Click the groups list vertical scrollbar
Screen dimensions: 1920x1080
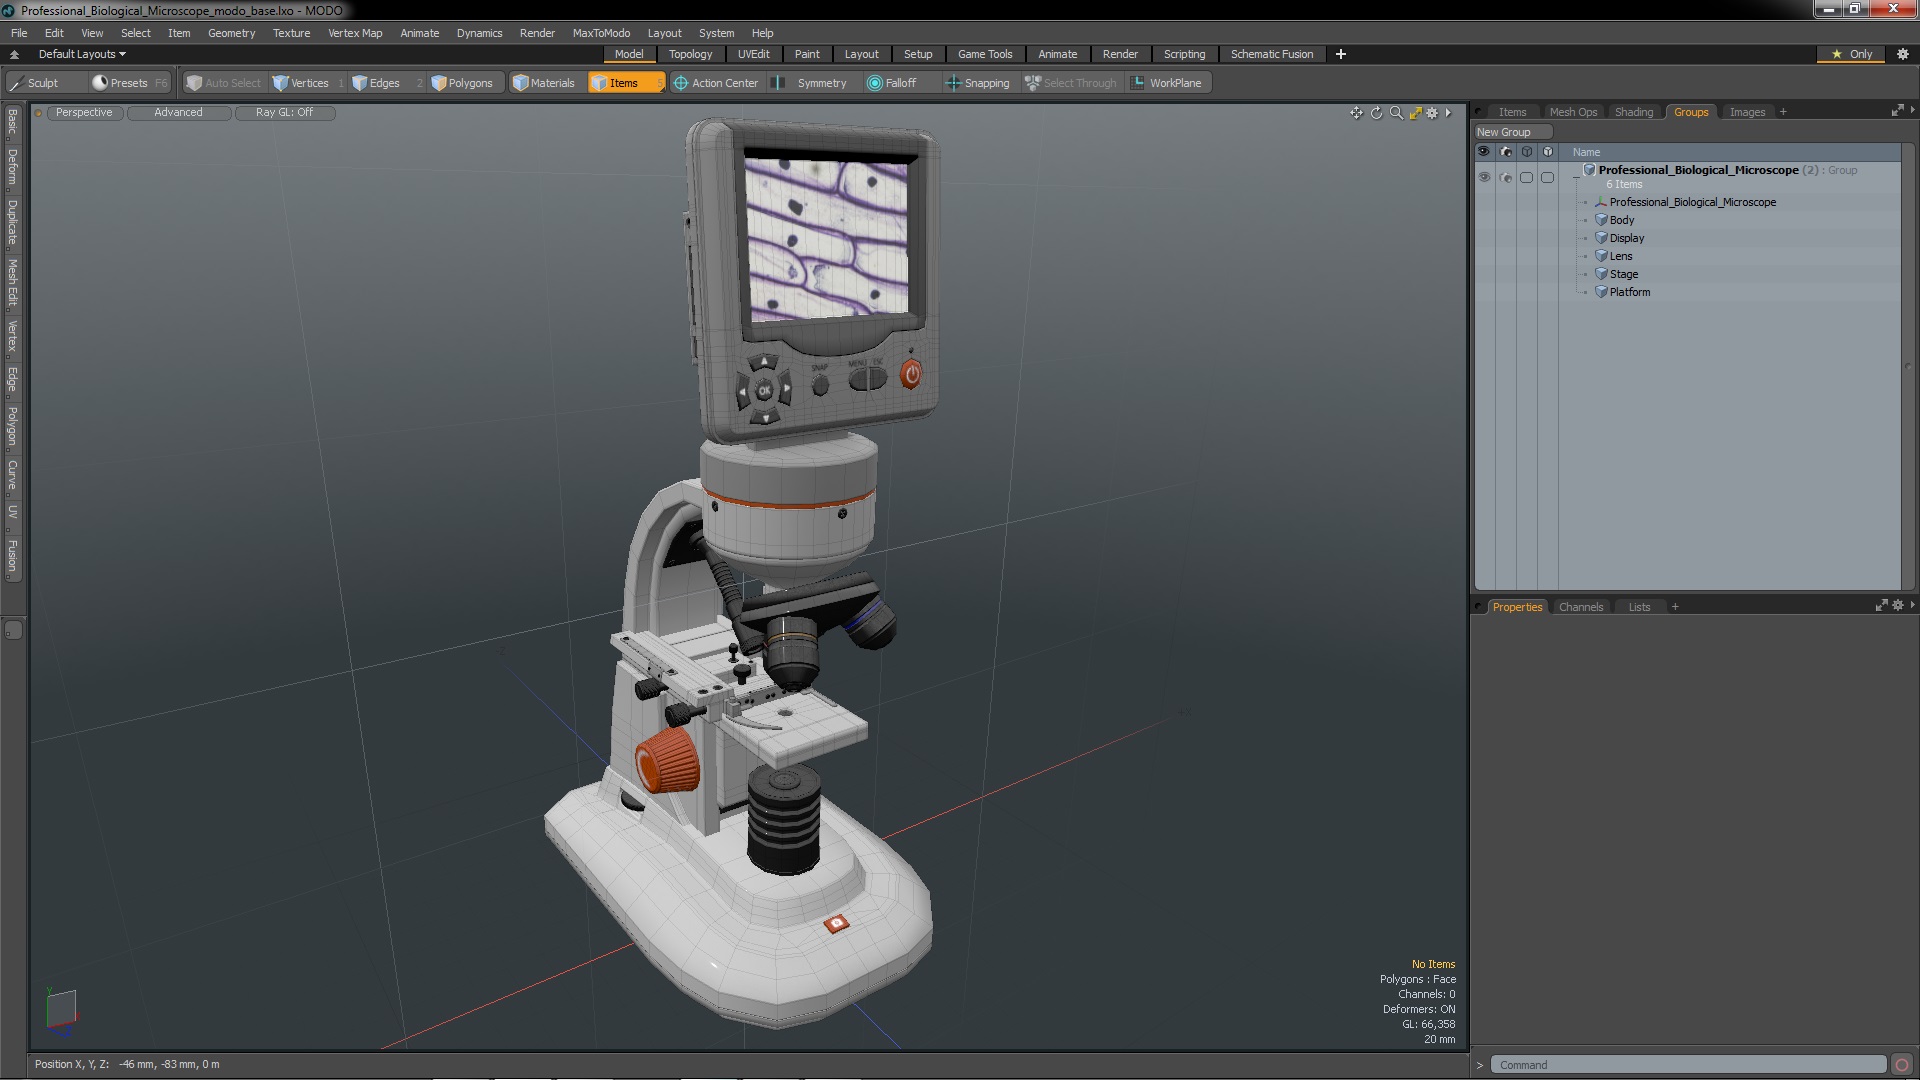tap(1908, 367)
